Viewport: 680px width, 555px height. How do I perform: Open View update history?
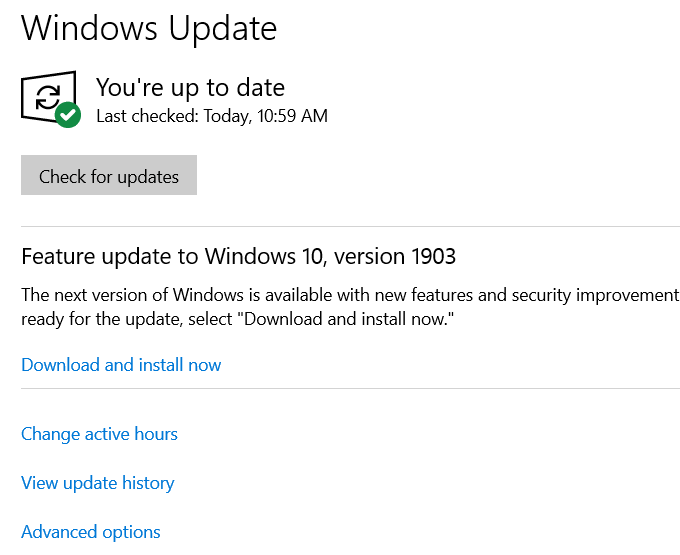pos(97,483)
